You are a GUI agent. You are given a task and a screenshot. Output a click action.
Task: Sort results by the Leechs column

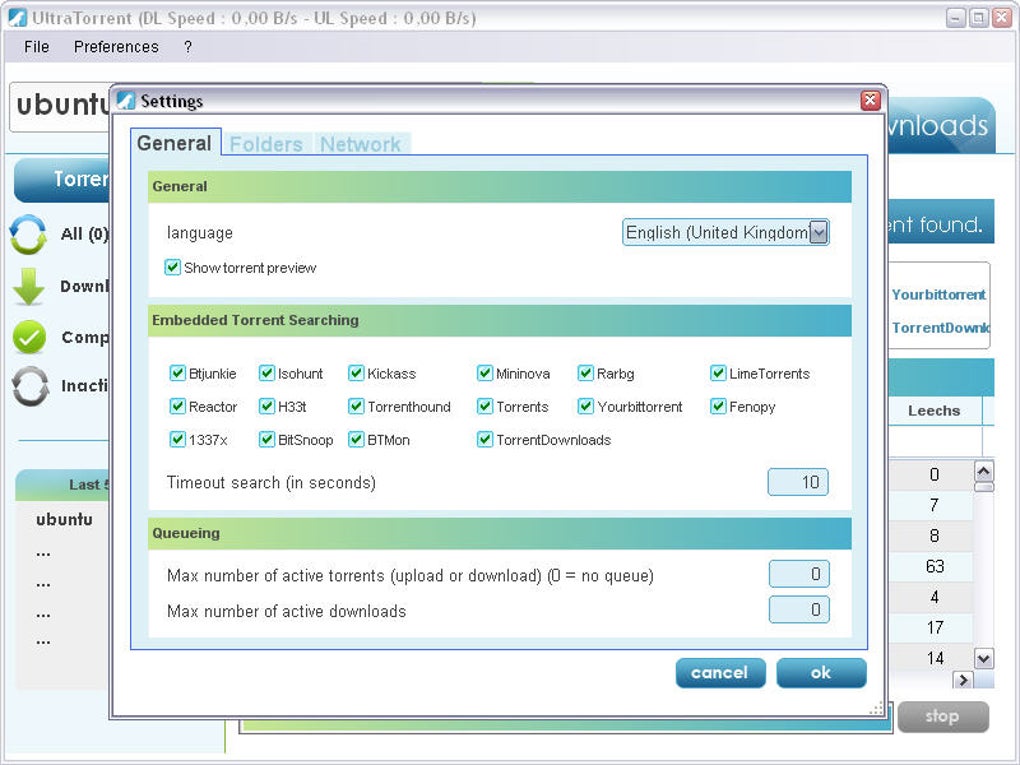pos(934,410)
